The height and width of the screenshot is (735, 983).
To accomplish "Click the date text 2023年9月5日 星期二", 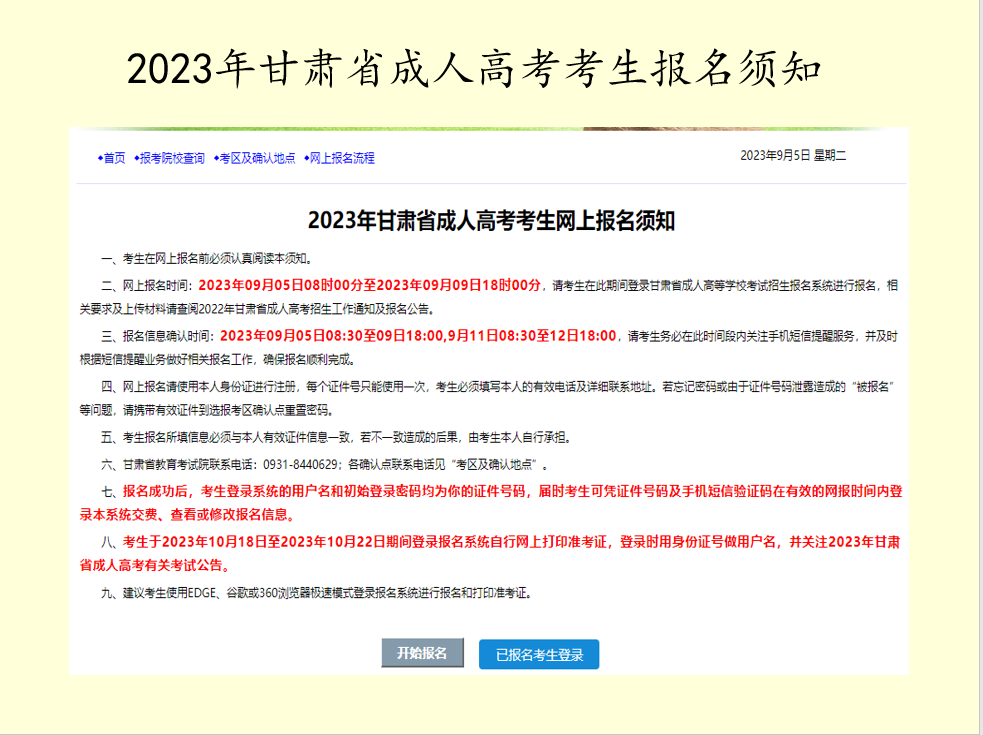I will tap(793, 156).
